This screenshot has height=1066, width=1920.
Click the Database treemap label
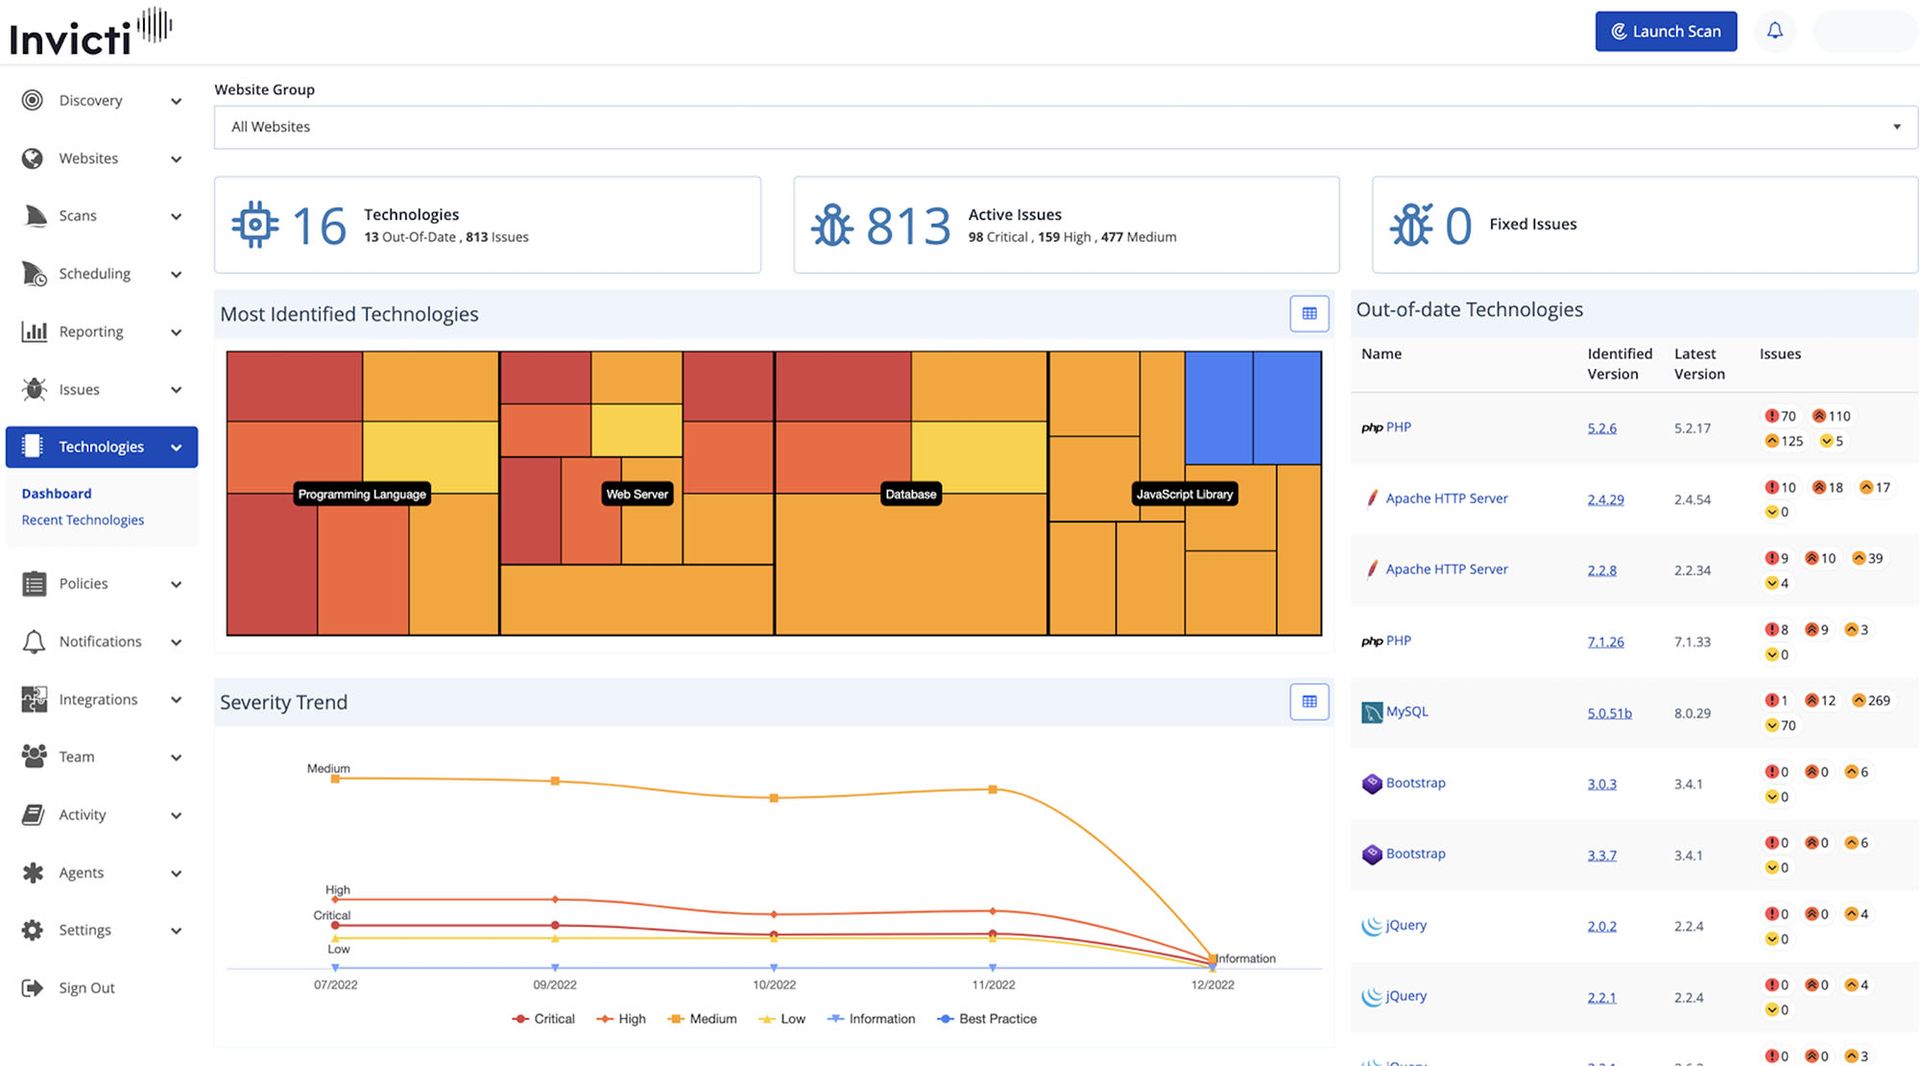coord(911,494)
